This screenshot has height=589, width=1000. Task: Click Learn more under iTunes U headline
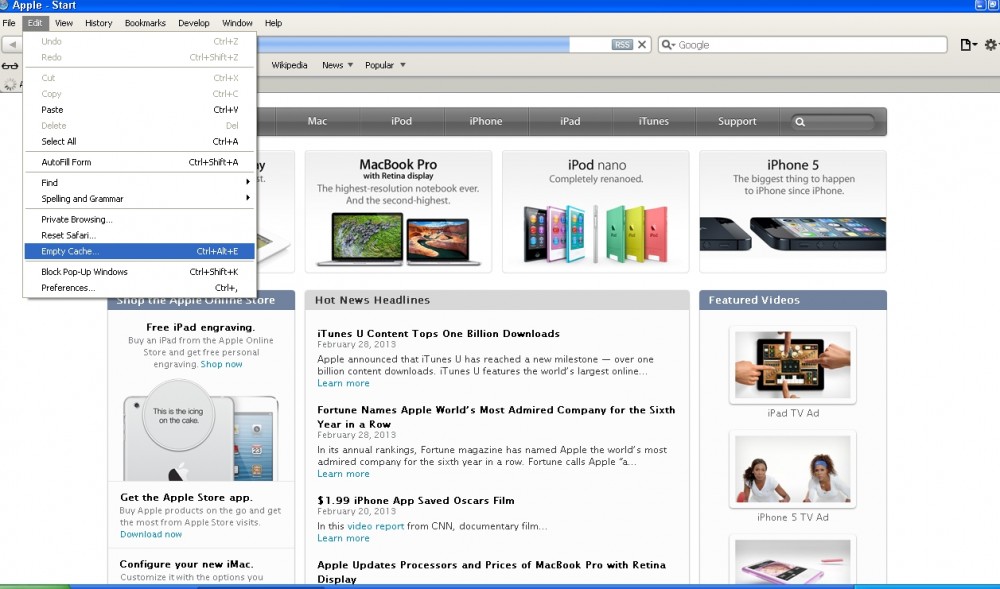coord(343,383)
